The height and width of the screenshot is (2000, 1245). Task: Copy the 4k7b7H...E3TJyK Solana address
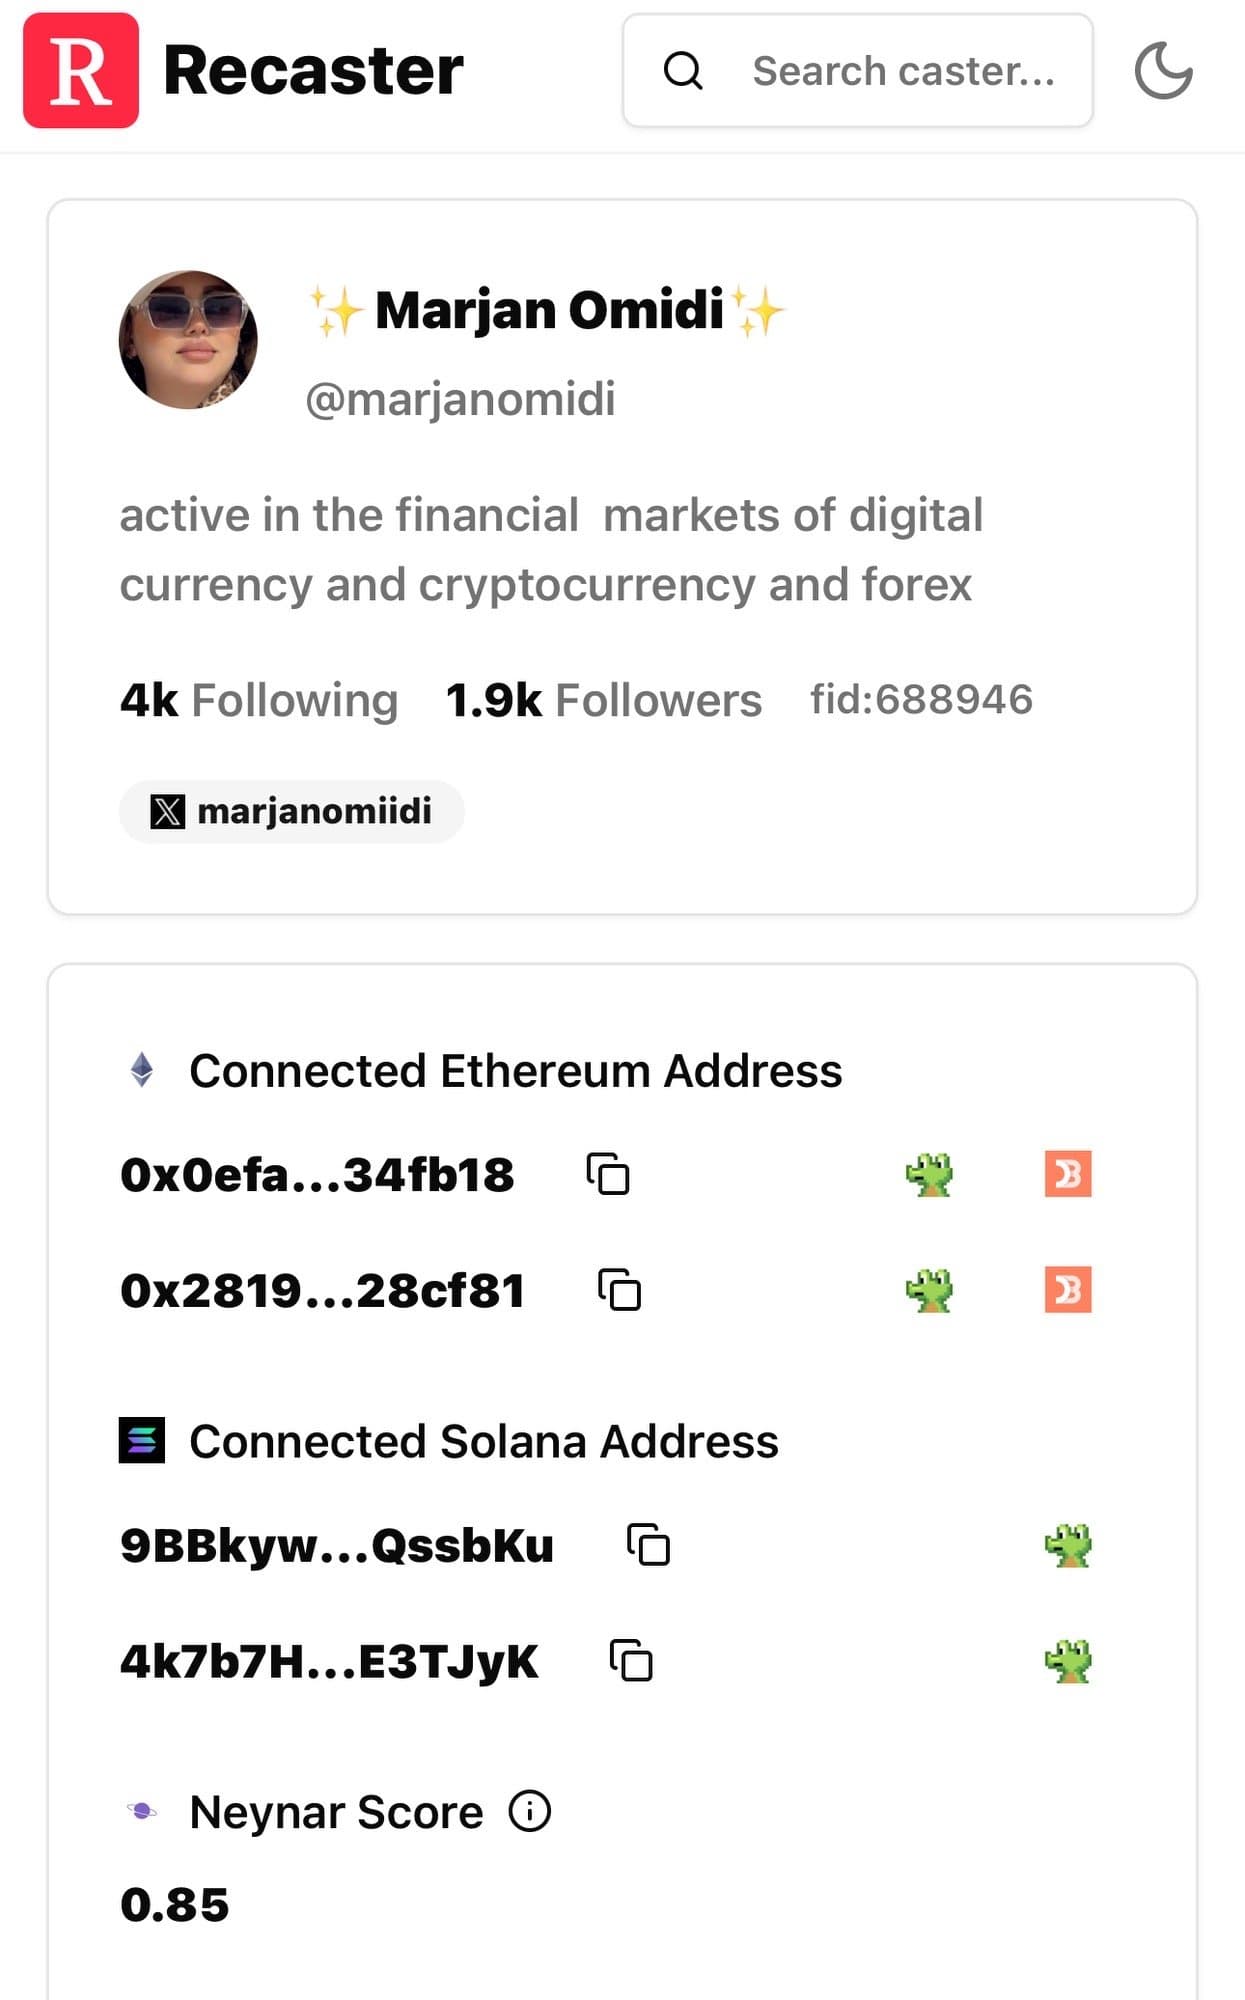tap(632, 1661)
